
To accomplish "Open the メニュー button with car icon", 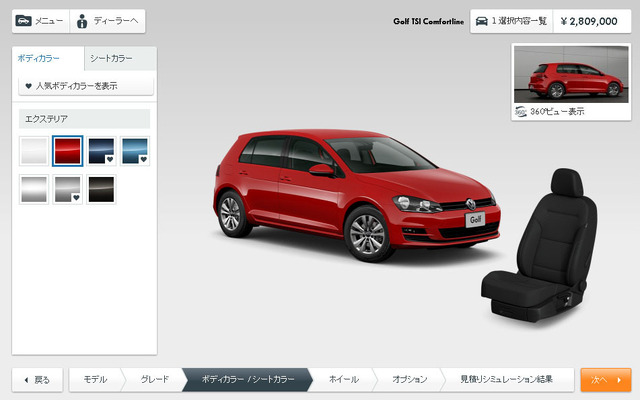I will point(41,21).
